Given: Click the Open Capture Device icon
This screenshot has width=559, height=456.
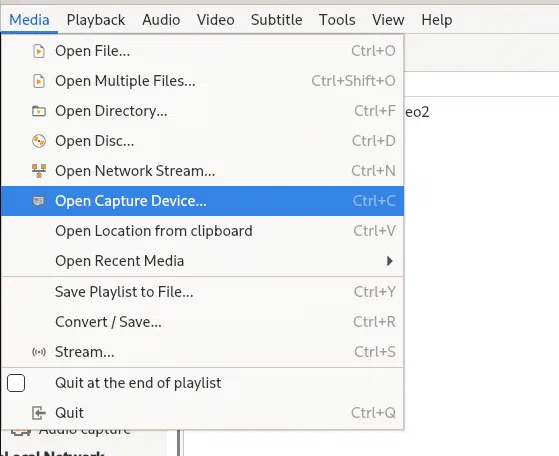Looking at the screenshot, I should pyautogui.click(x=39, y=201).
